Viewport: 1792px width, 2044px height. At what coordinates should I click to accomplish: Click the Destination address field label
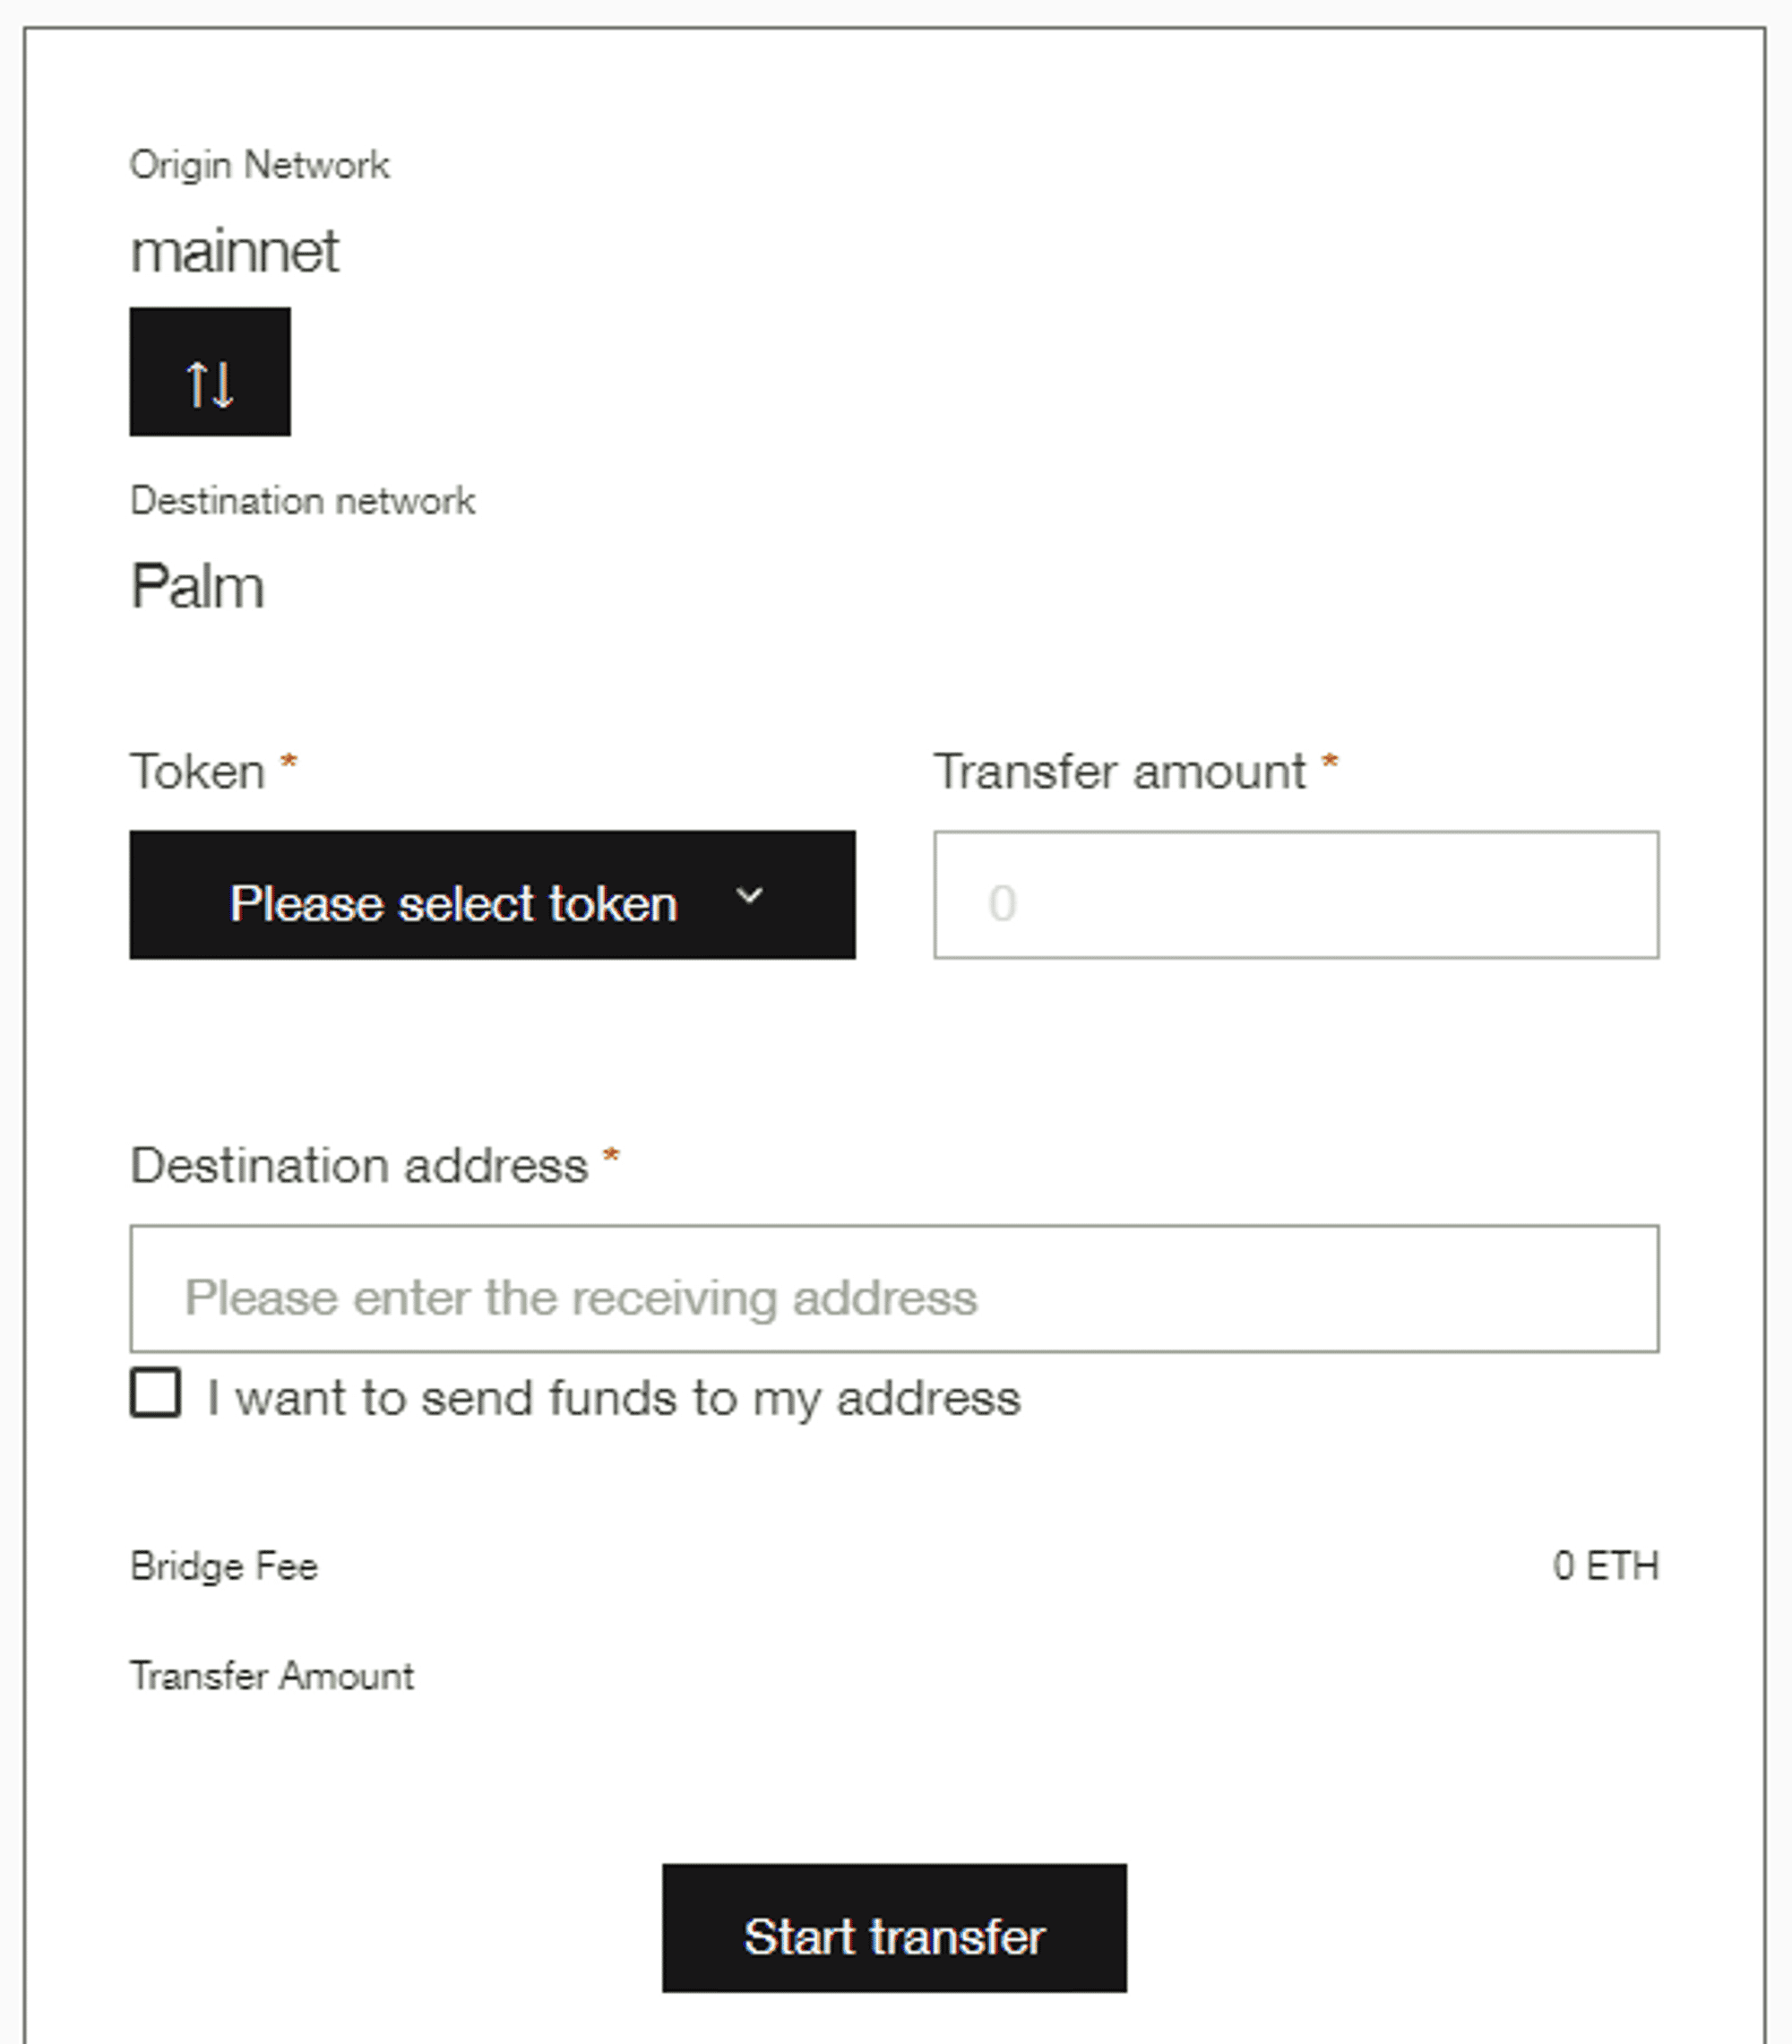click(x=359, y=1166)
